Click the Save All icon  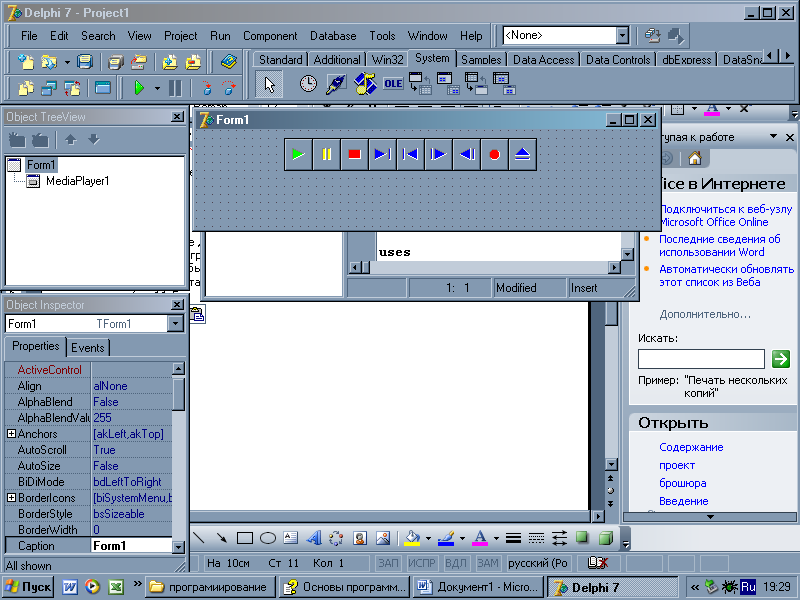(x=116, y=62)
